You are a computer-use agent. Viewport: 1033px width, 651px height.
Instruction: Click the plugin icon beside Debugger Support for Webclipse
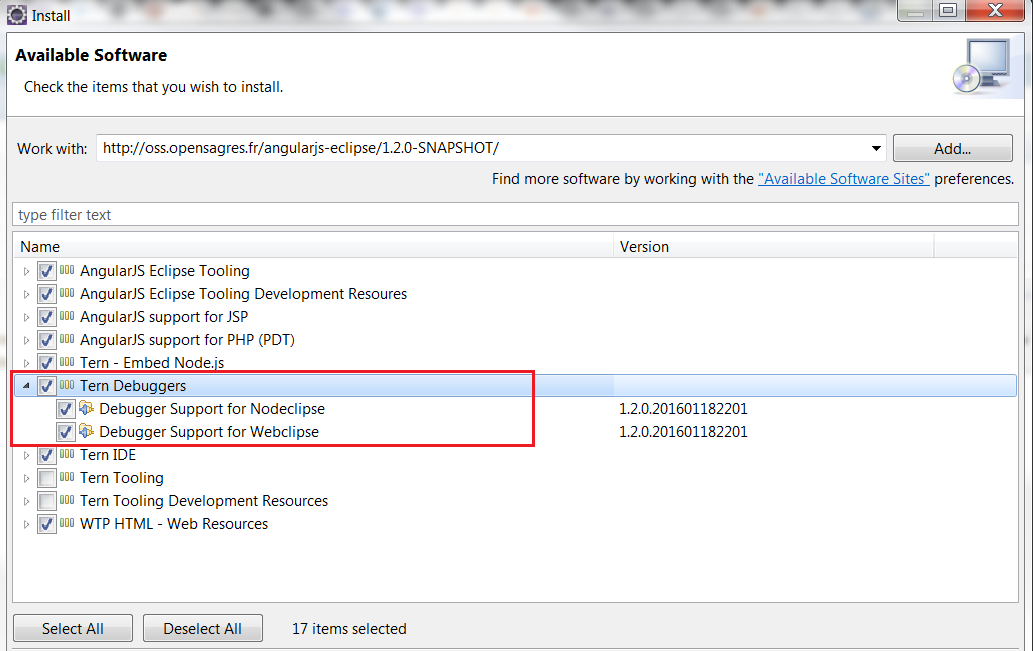pos(85,432)
